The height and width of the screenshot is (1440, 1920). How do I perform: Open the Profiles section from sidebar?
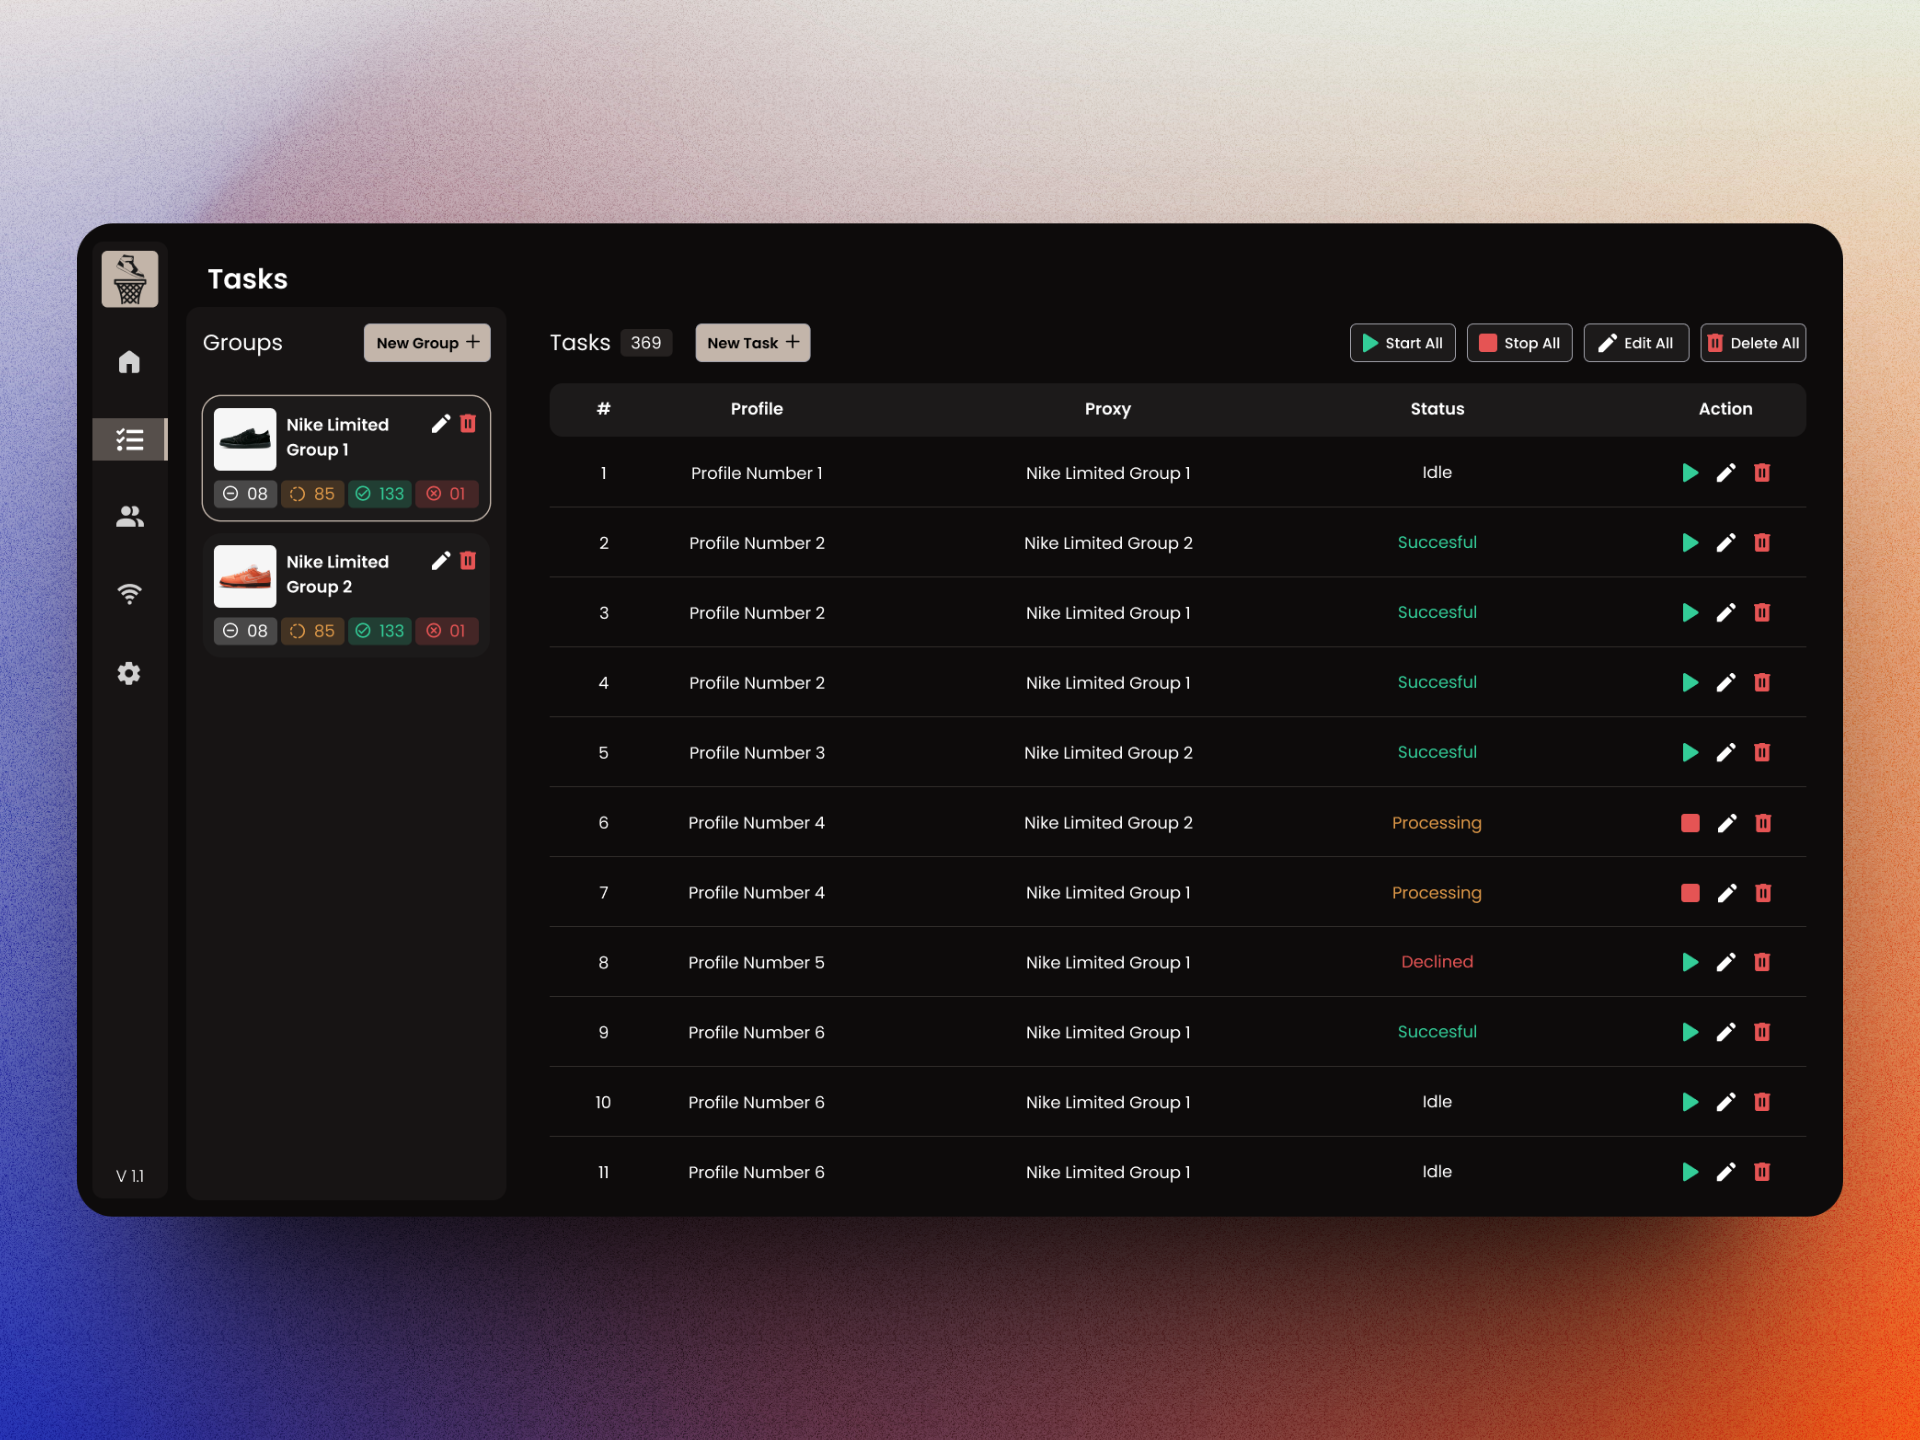pos(130,516)
